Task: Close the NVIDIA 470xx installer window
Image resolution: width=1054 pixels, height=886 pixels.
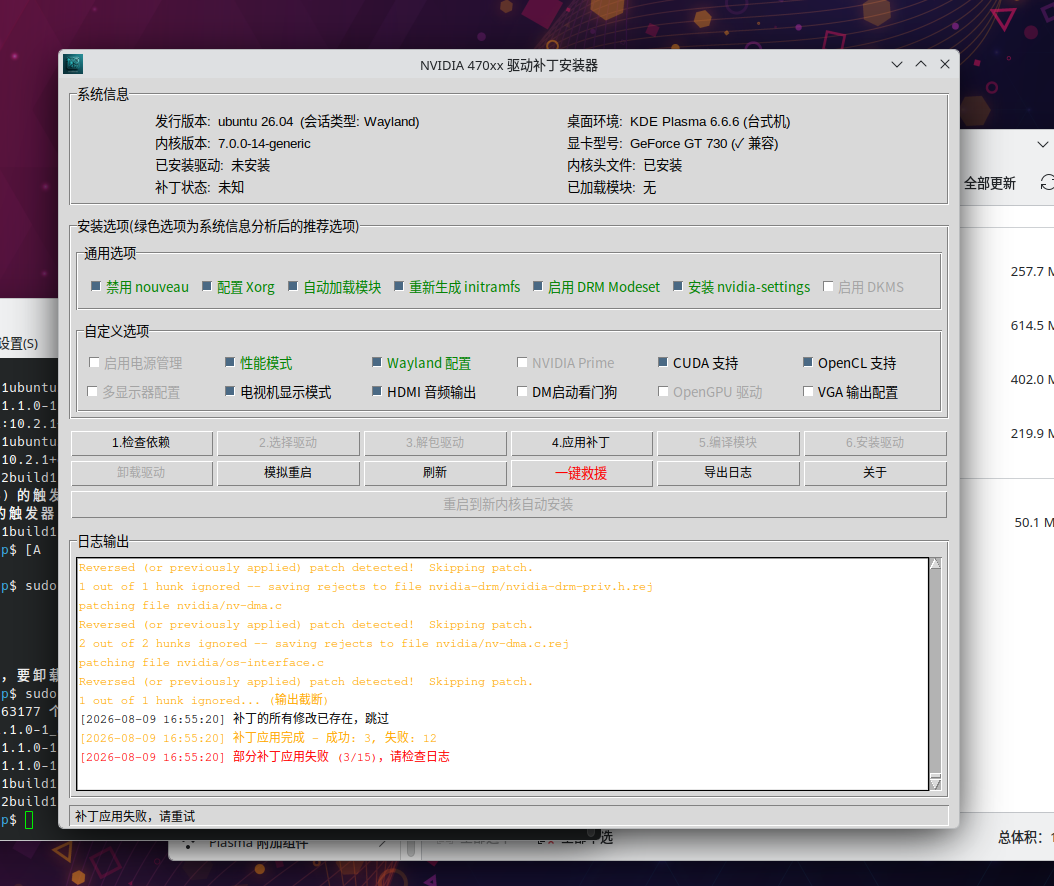Action: 944,65
